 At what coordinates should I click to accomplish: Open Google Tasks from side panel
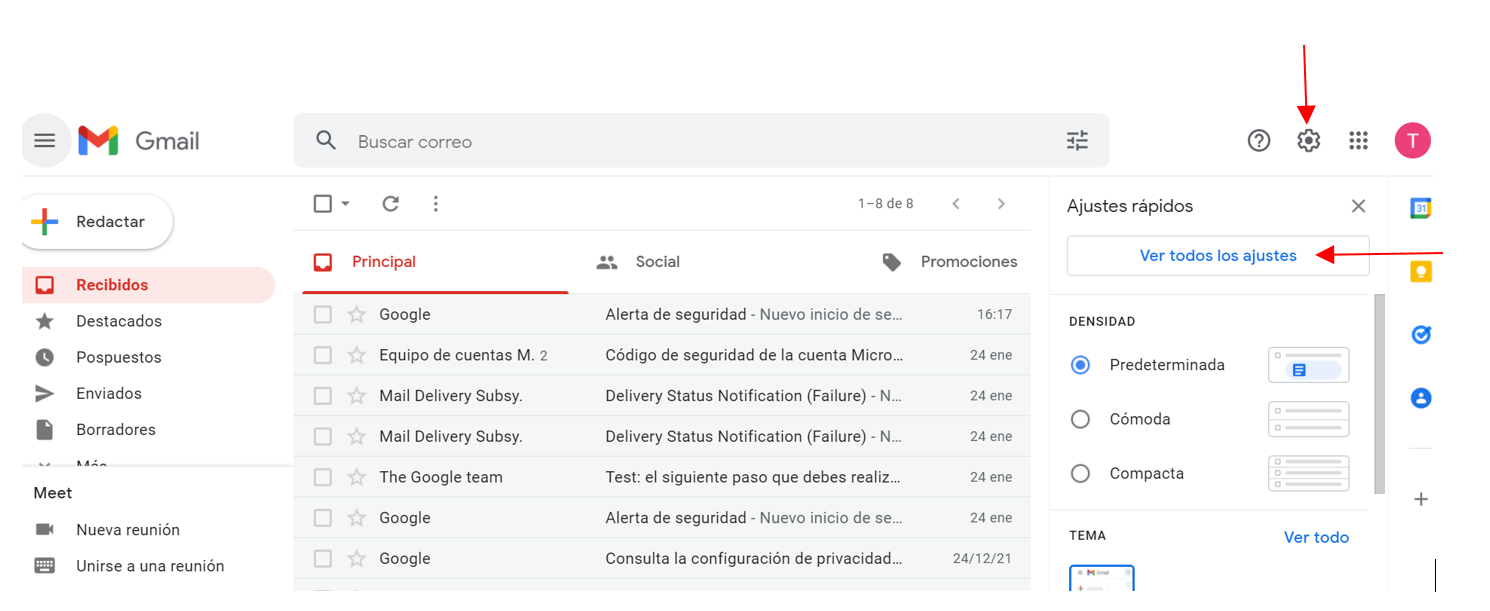point(1421,335)
